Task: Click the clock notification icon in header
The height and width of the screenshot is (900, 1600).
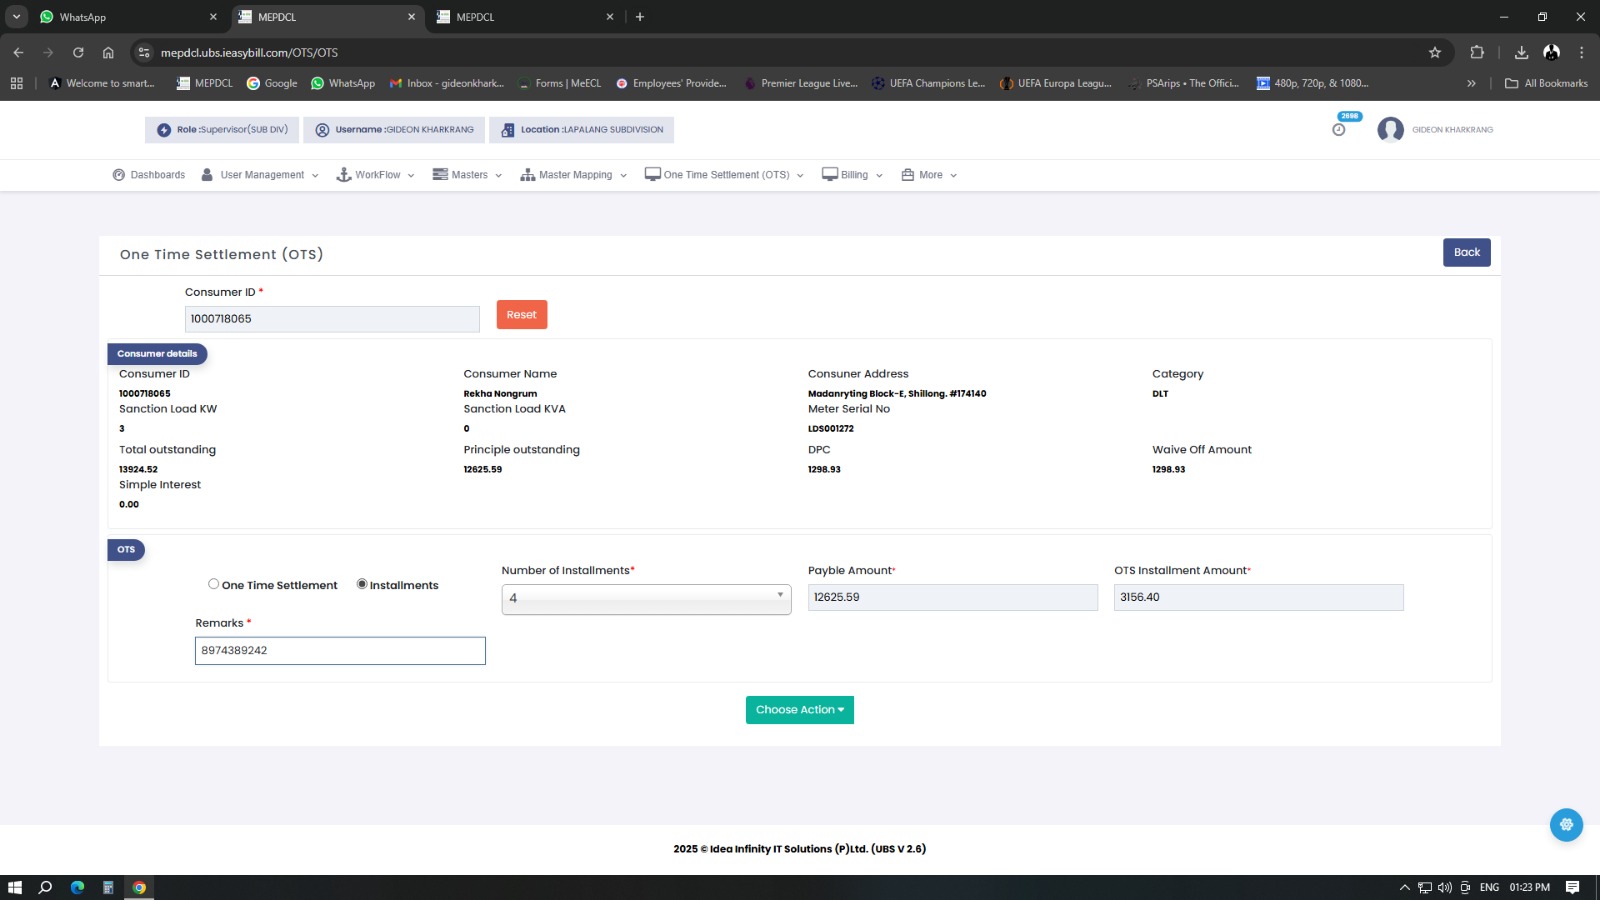Action: (1339, 130)
